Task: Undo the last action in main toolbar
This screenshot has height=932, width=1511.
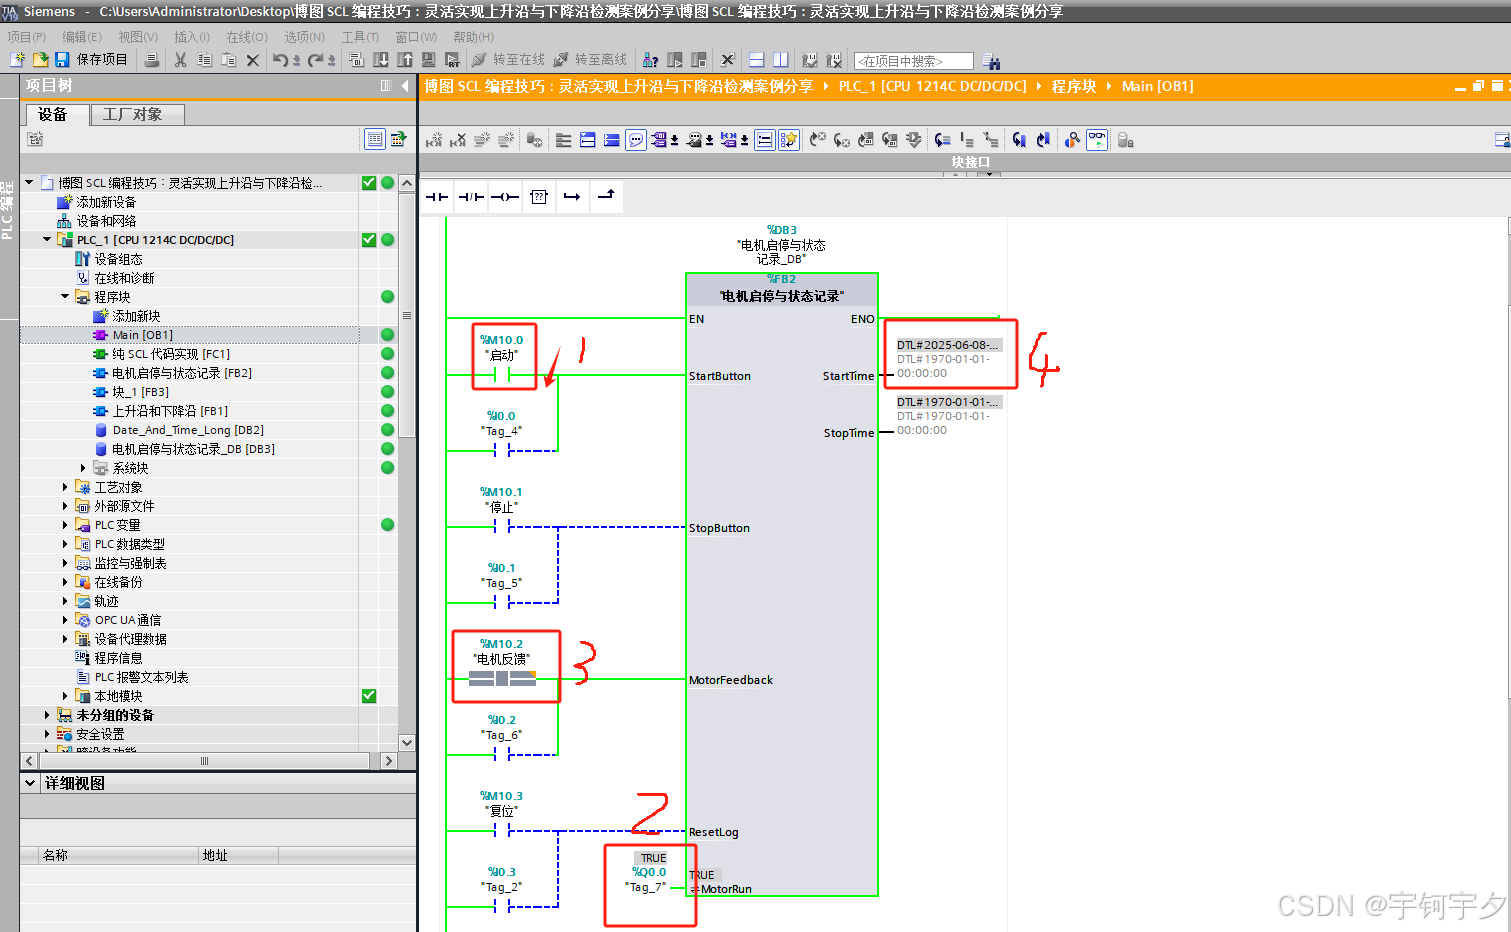Action: [281, 60]
